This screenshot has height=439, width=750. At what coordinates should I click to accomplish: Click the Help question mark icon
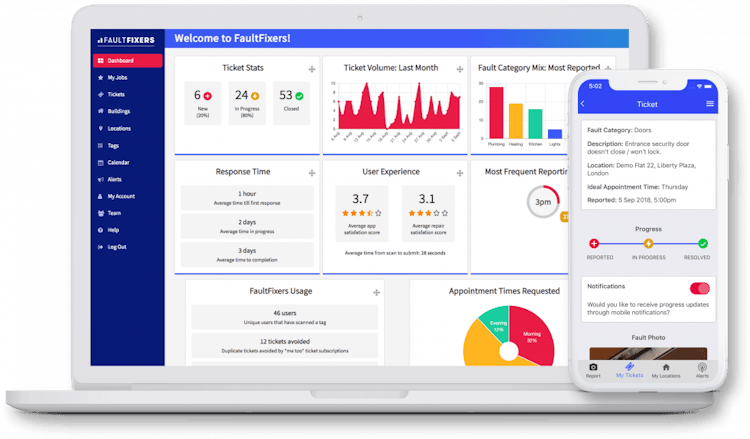pyautogui.click(x=100, y=230)
